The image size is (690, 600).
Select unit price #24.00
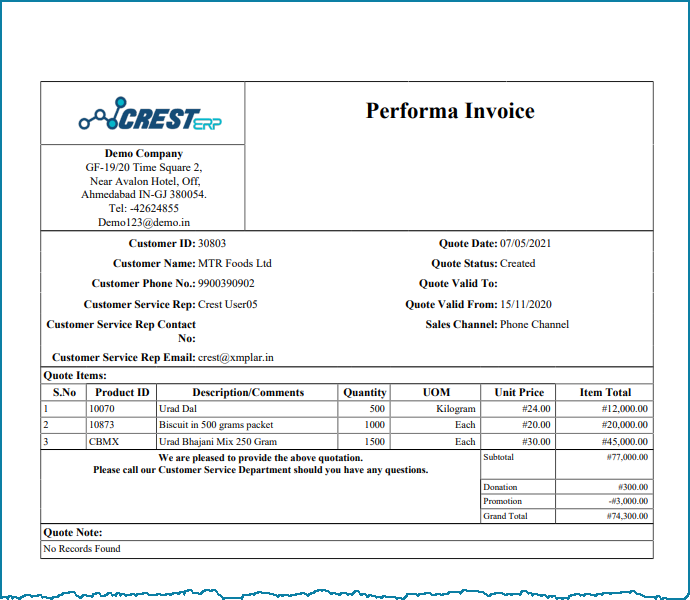[536, 409]
